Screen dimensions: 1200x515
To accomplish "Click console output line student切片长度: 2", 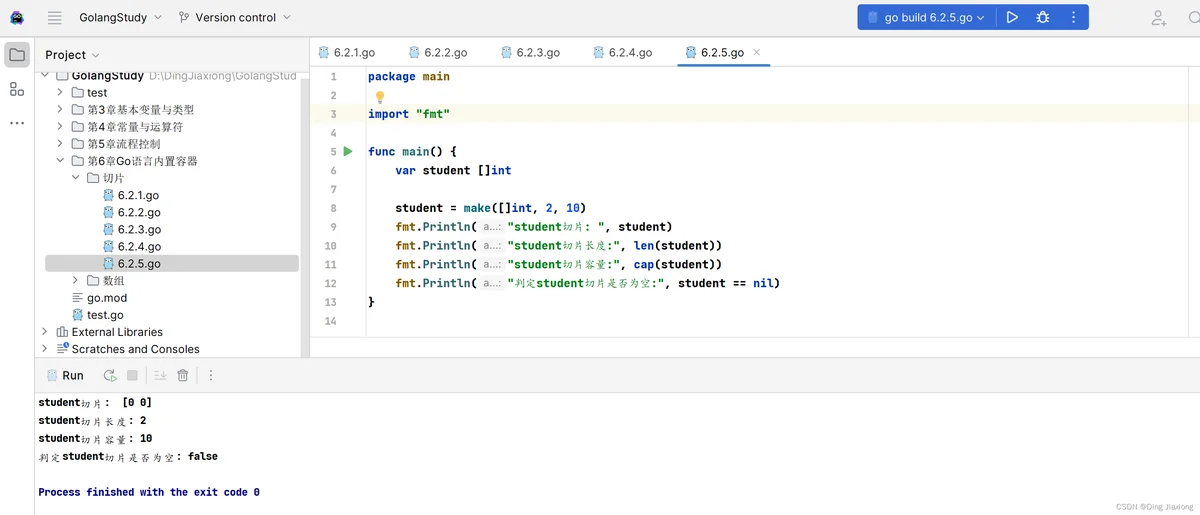I will coord(92,421).
